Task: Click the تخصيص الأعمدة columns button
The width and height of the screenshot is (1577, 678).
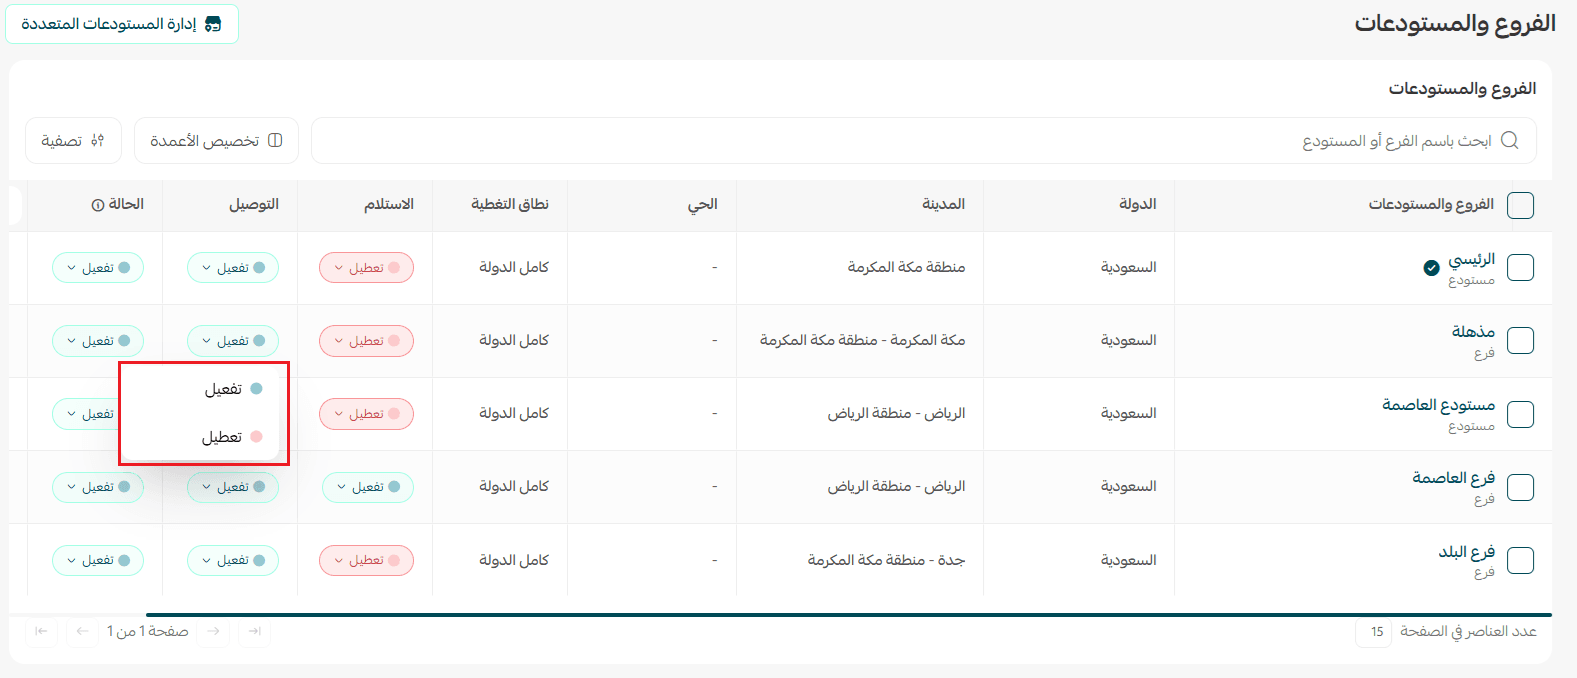Action: click(x=216, y=141)
